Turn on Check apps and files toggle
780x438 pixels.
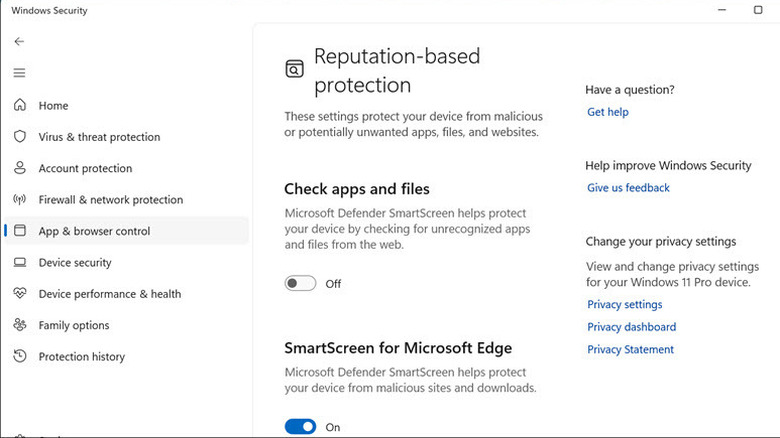[300, 284]
